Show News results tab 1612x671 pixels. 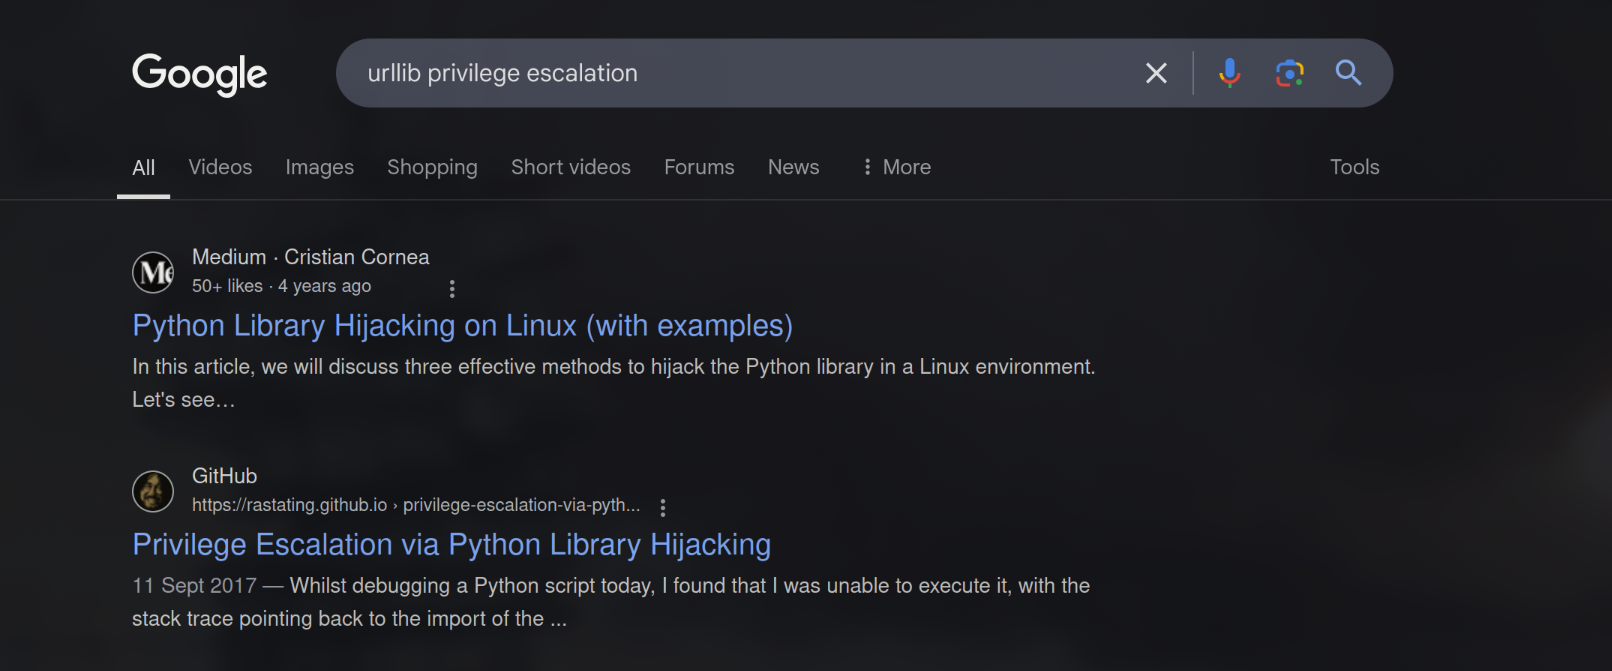coord(793,167)
